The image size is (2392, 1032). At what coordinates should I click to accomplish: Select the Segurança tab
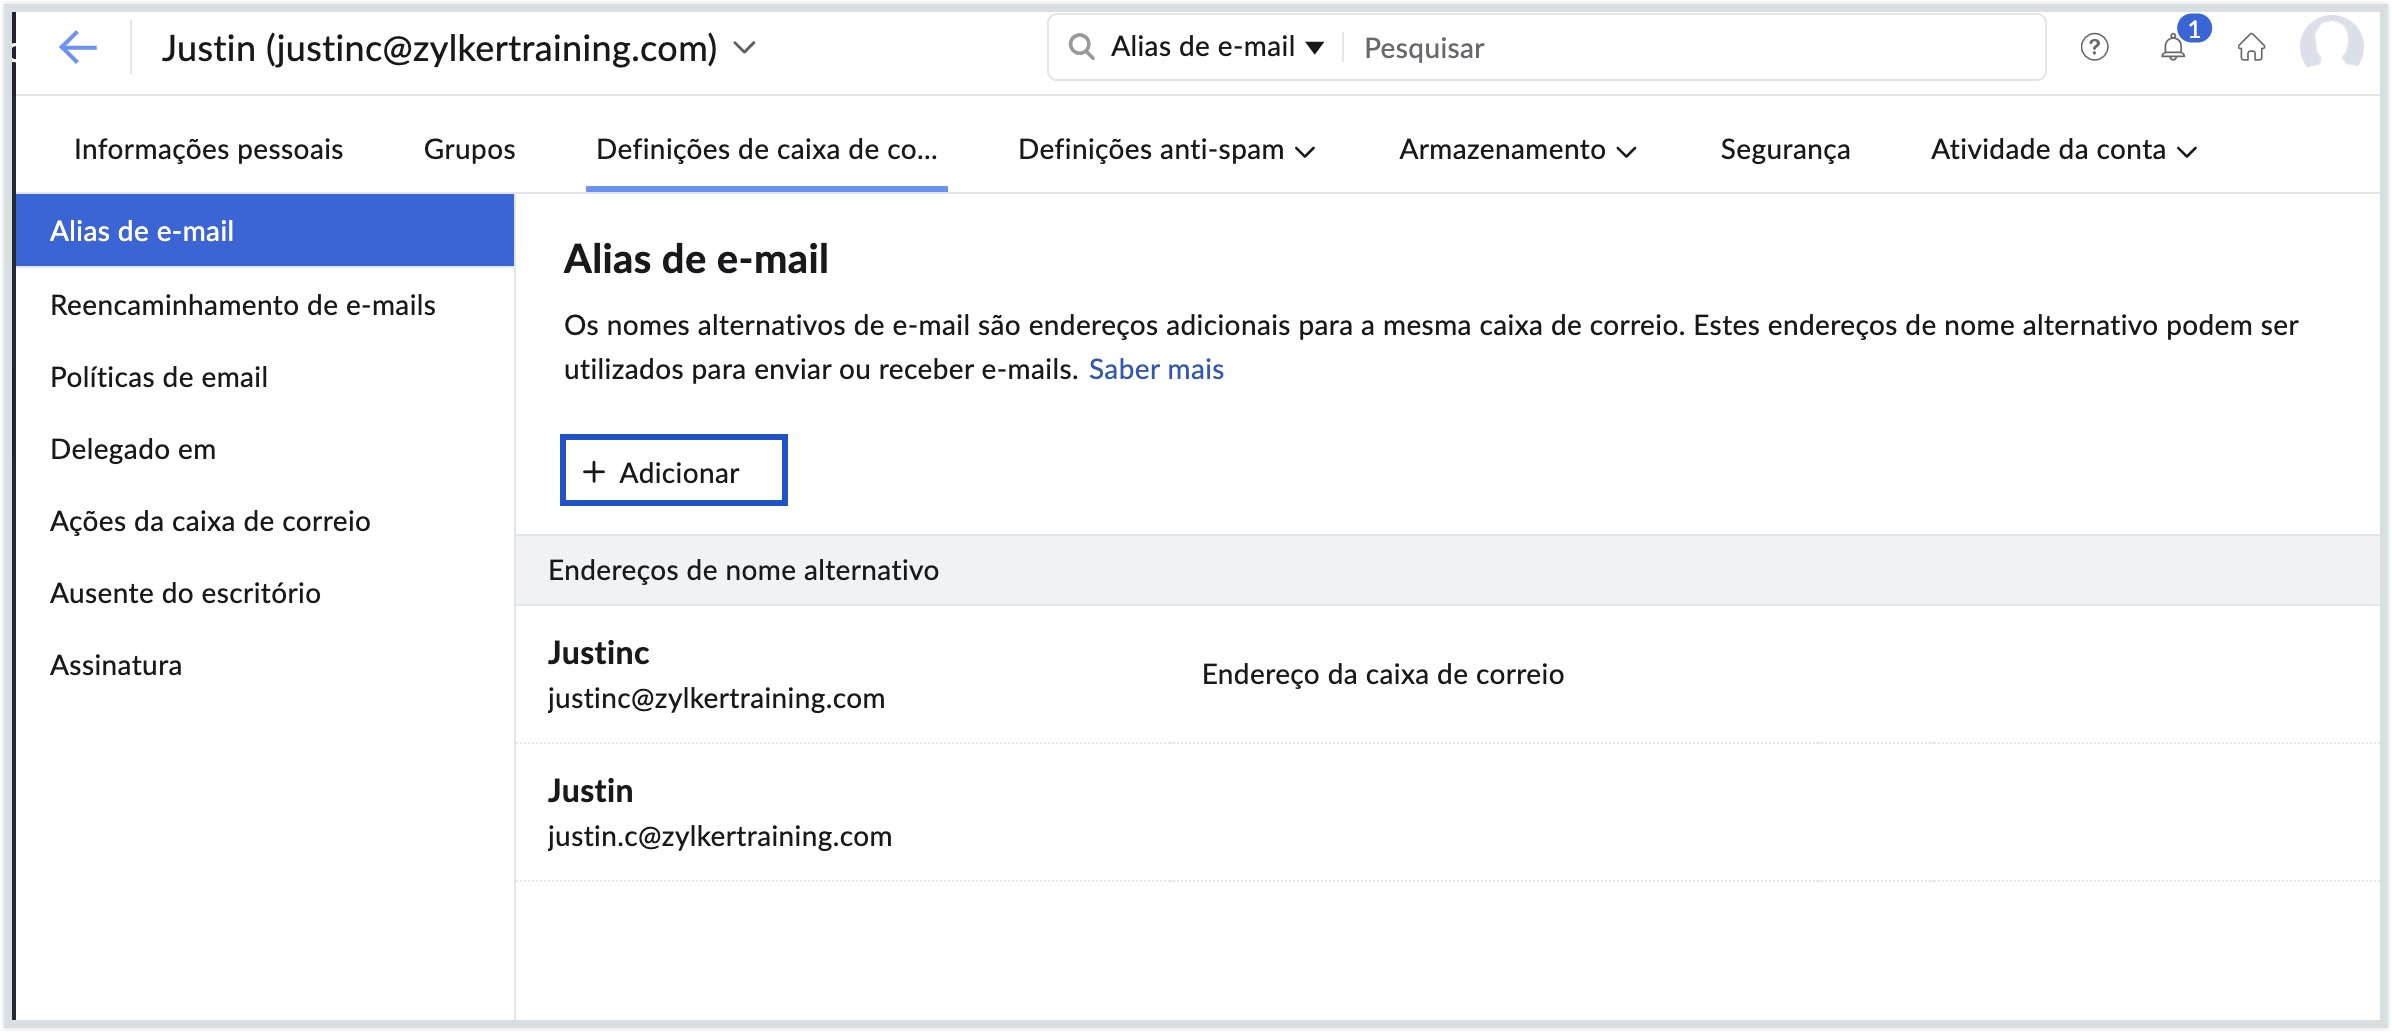tap(1785, 150)
